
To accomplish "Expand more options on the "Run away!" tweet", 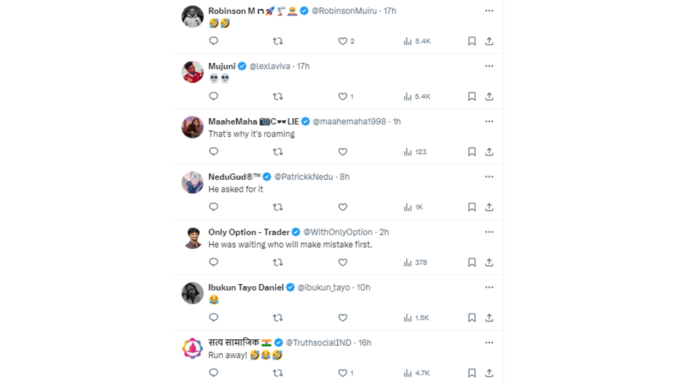I will 489,343.
